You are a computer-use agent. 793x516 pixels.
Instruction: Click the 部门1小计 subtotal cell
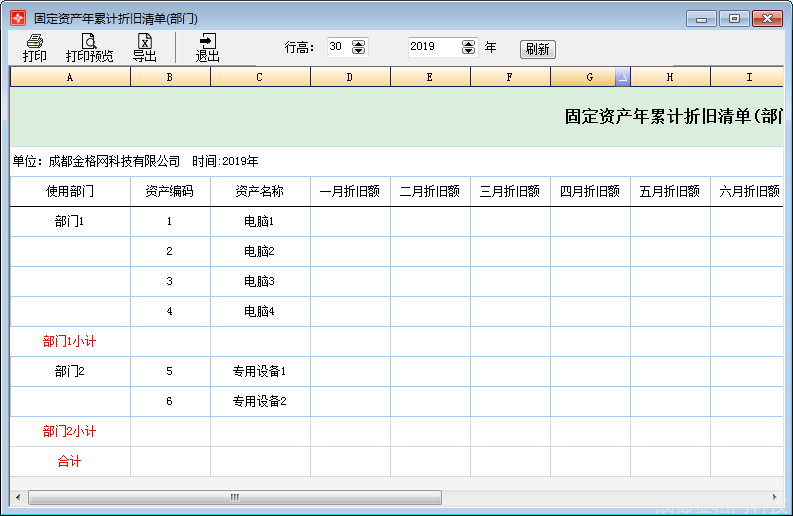tap(70, 342)
